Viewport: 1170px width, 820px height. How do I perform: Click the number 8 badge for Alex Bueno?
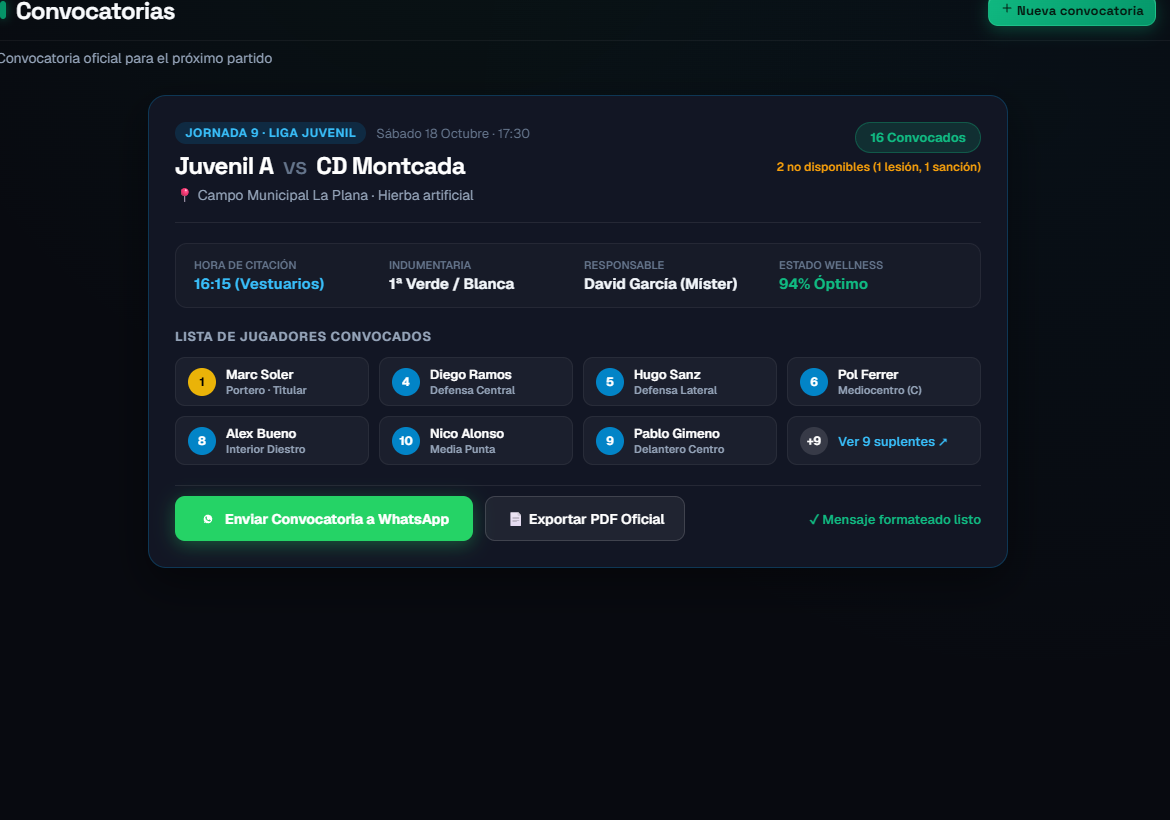[x=201, y=441]
